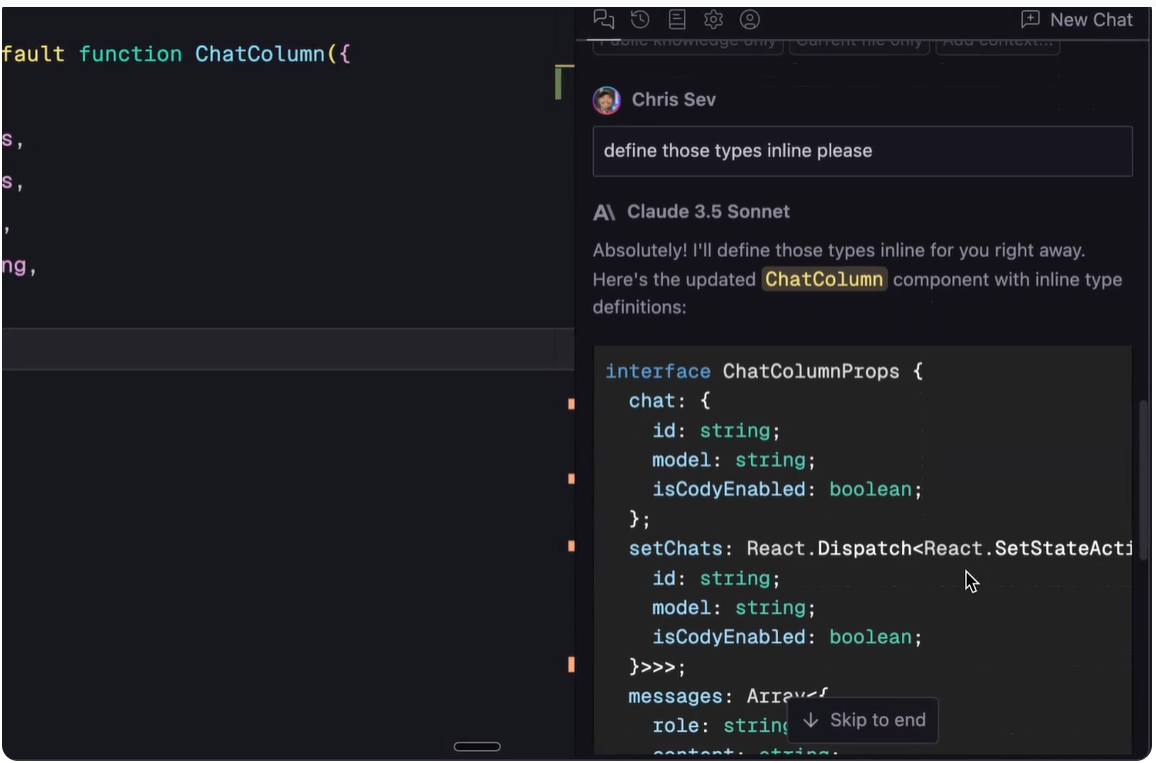Click the '}>>>;' closing line in code block
The height and width of the screenshot is (763, 1156).
coord(657,667)
